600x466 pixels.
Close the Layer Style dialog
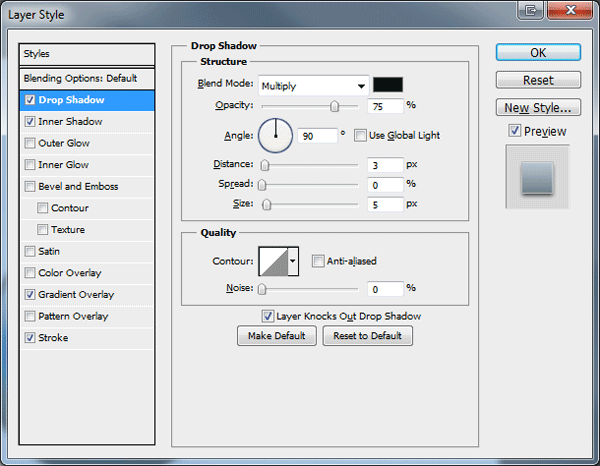570,10
